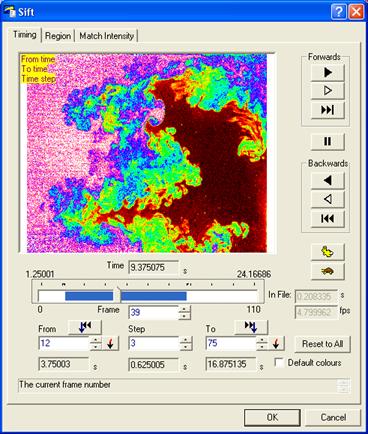Image resolution: width=368 pixels, height=434 pixels.
Task: Click the Frame number input field
Action: coord(153,312)
